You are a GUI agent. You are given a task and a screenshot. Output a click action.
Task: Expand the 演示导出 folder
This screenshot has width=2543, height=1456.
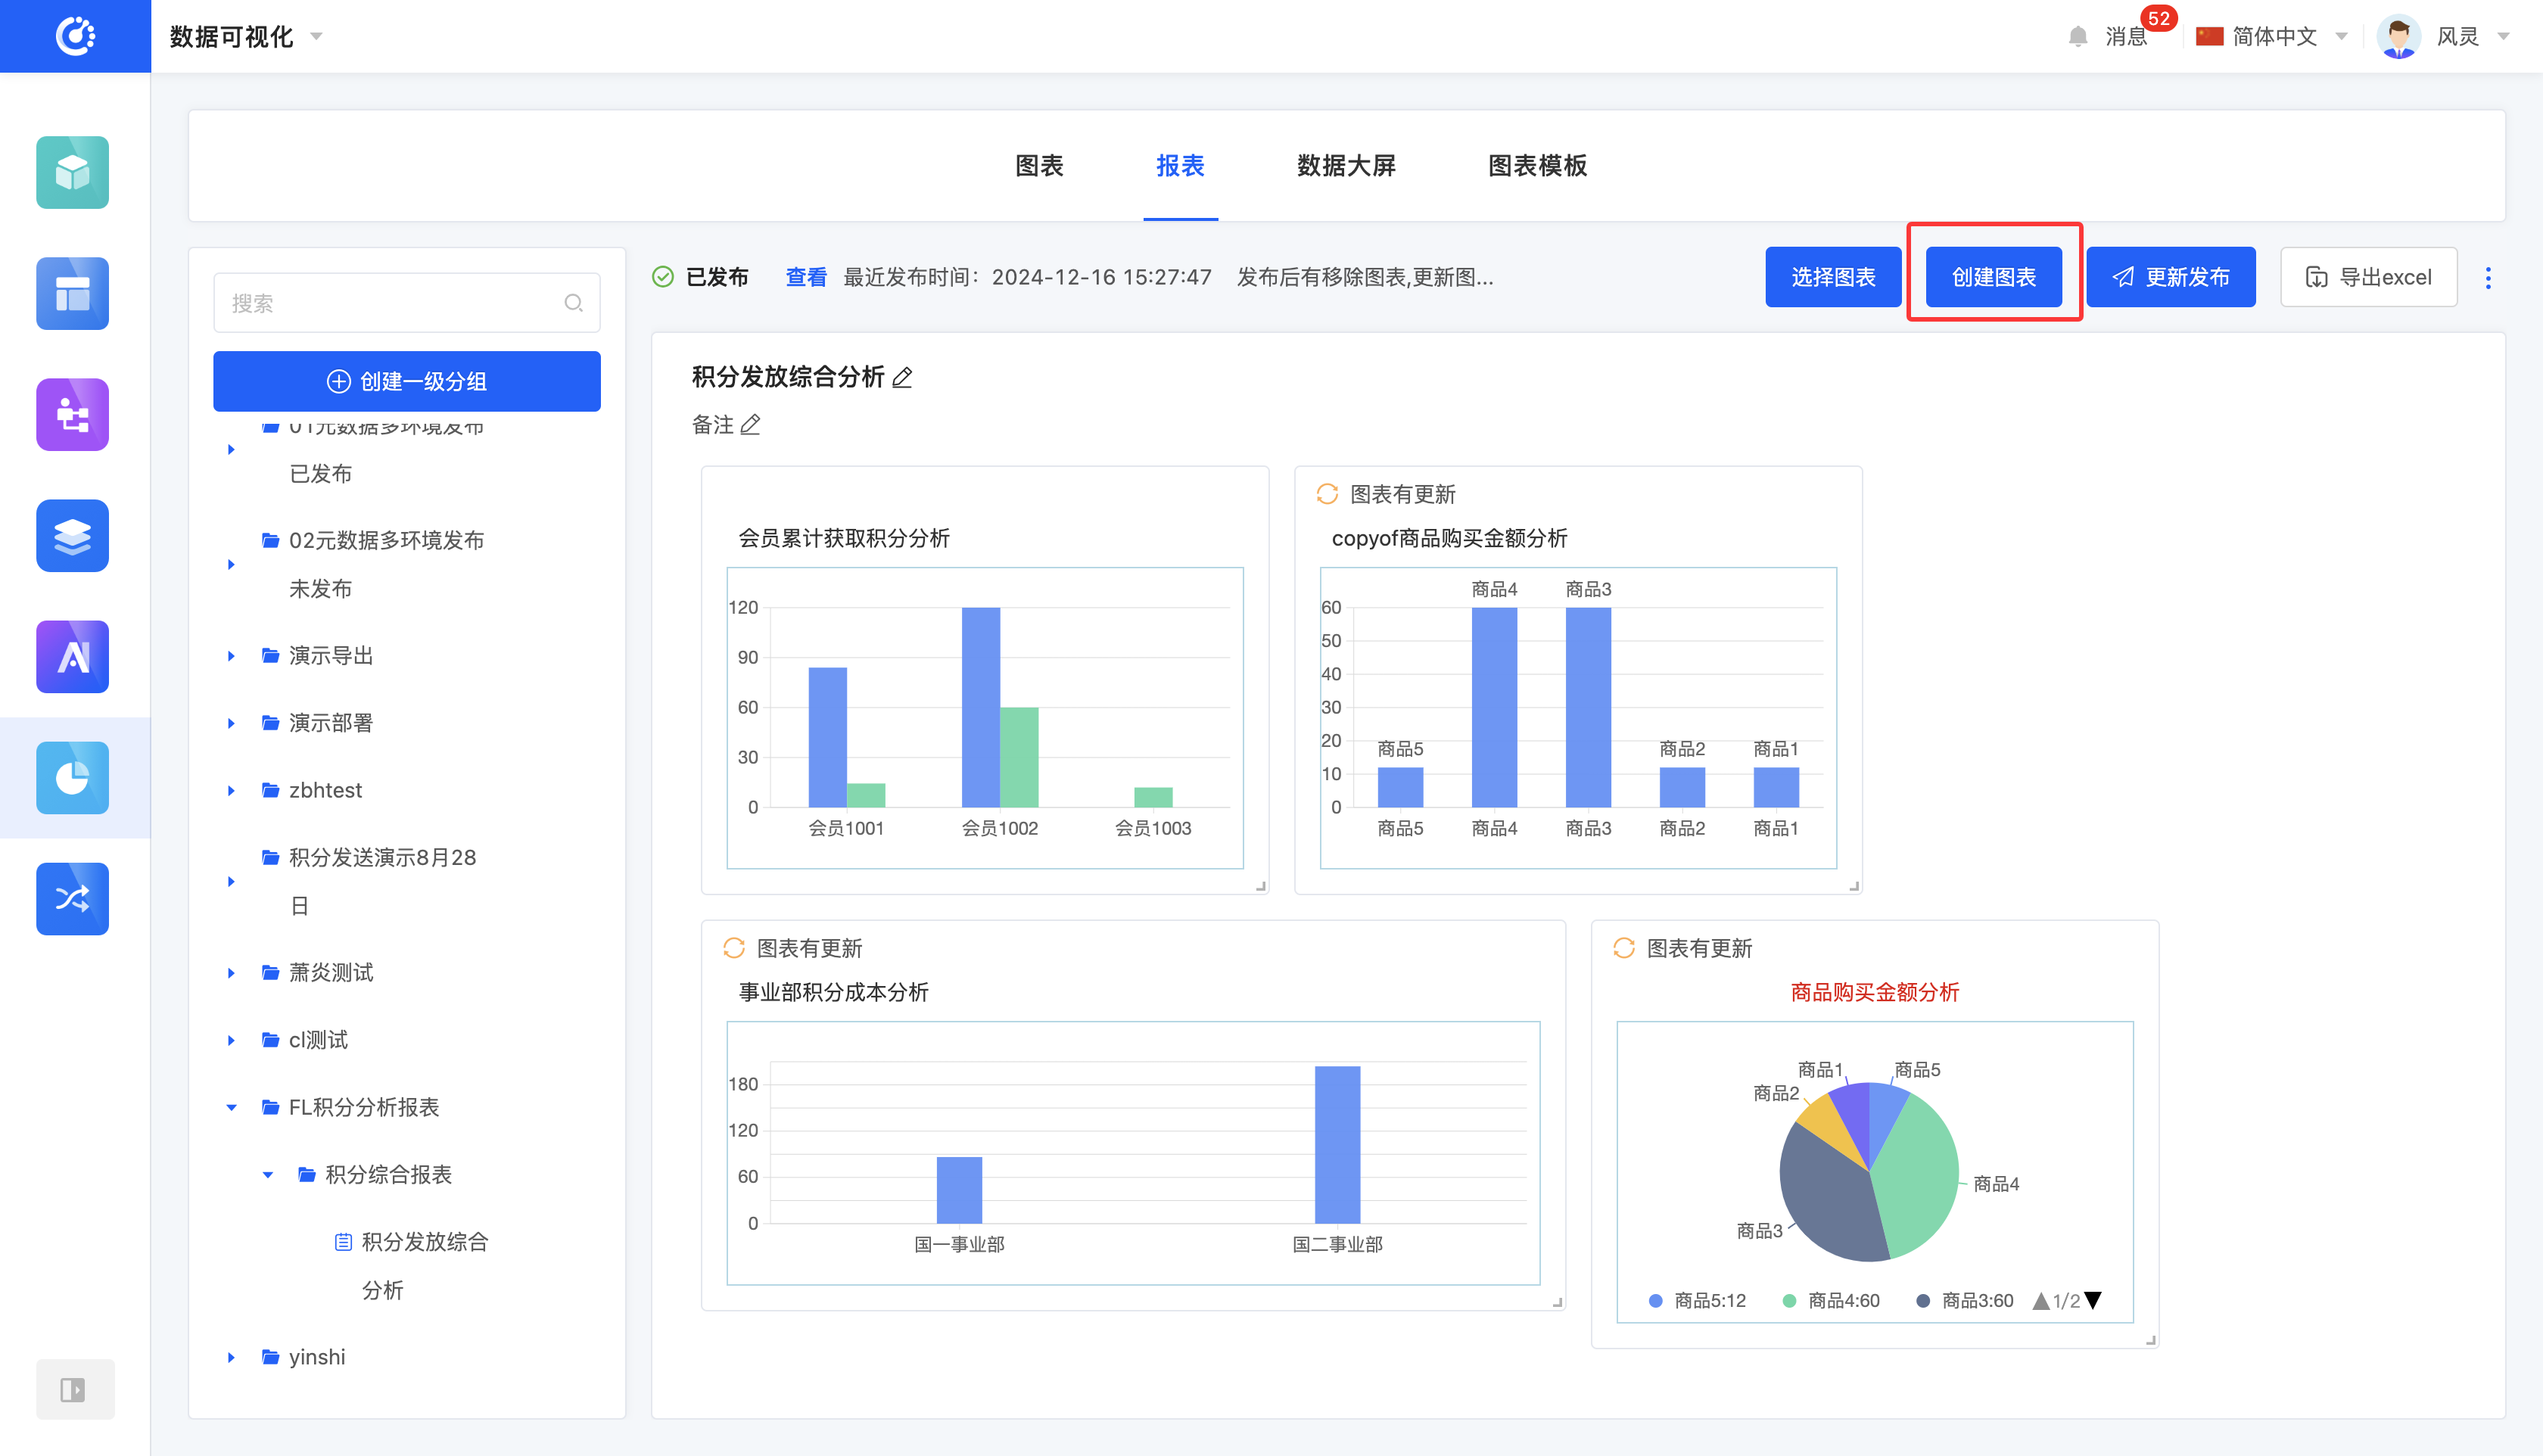[231, 656]
